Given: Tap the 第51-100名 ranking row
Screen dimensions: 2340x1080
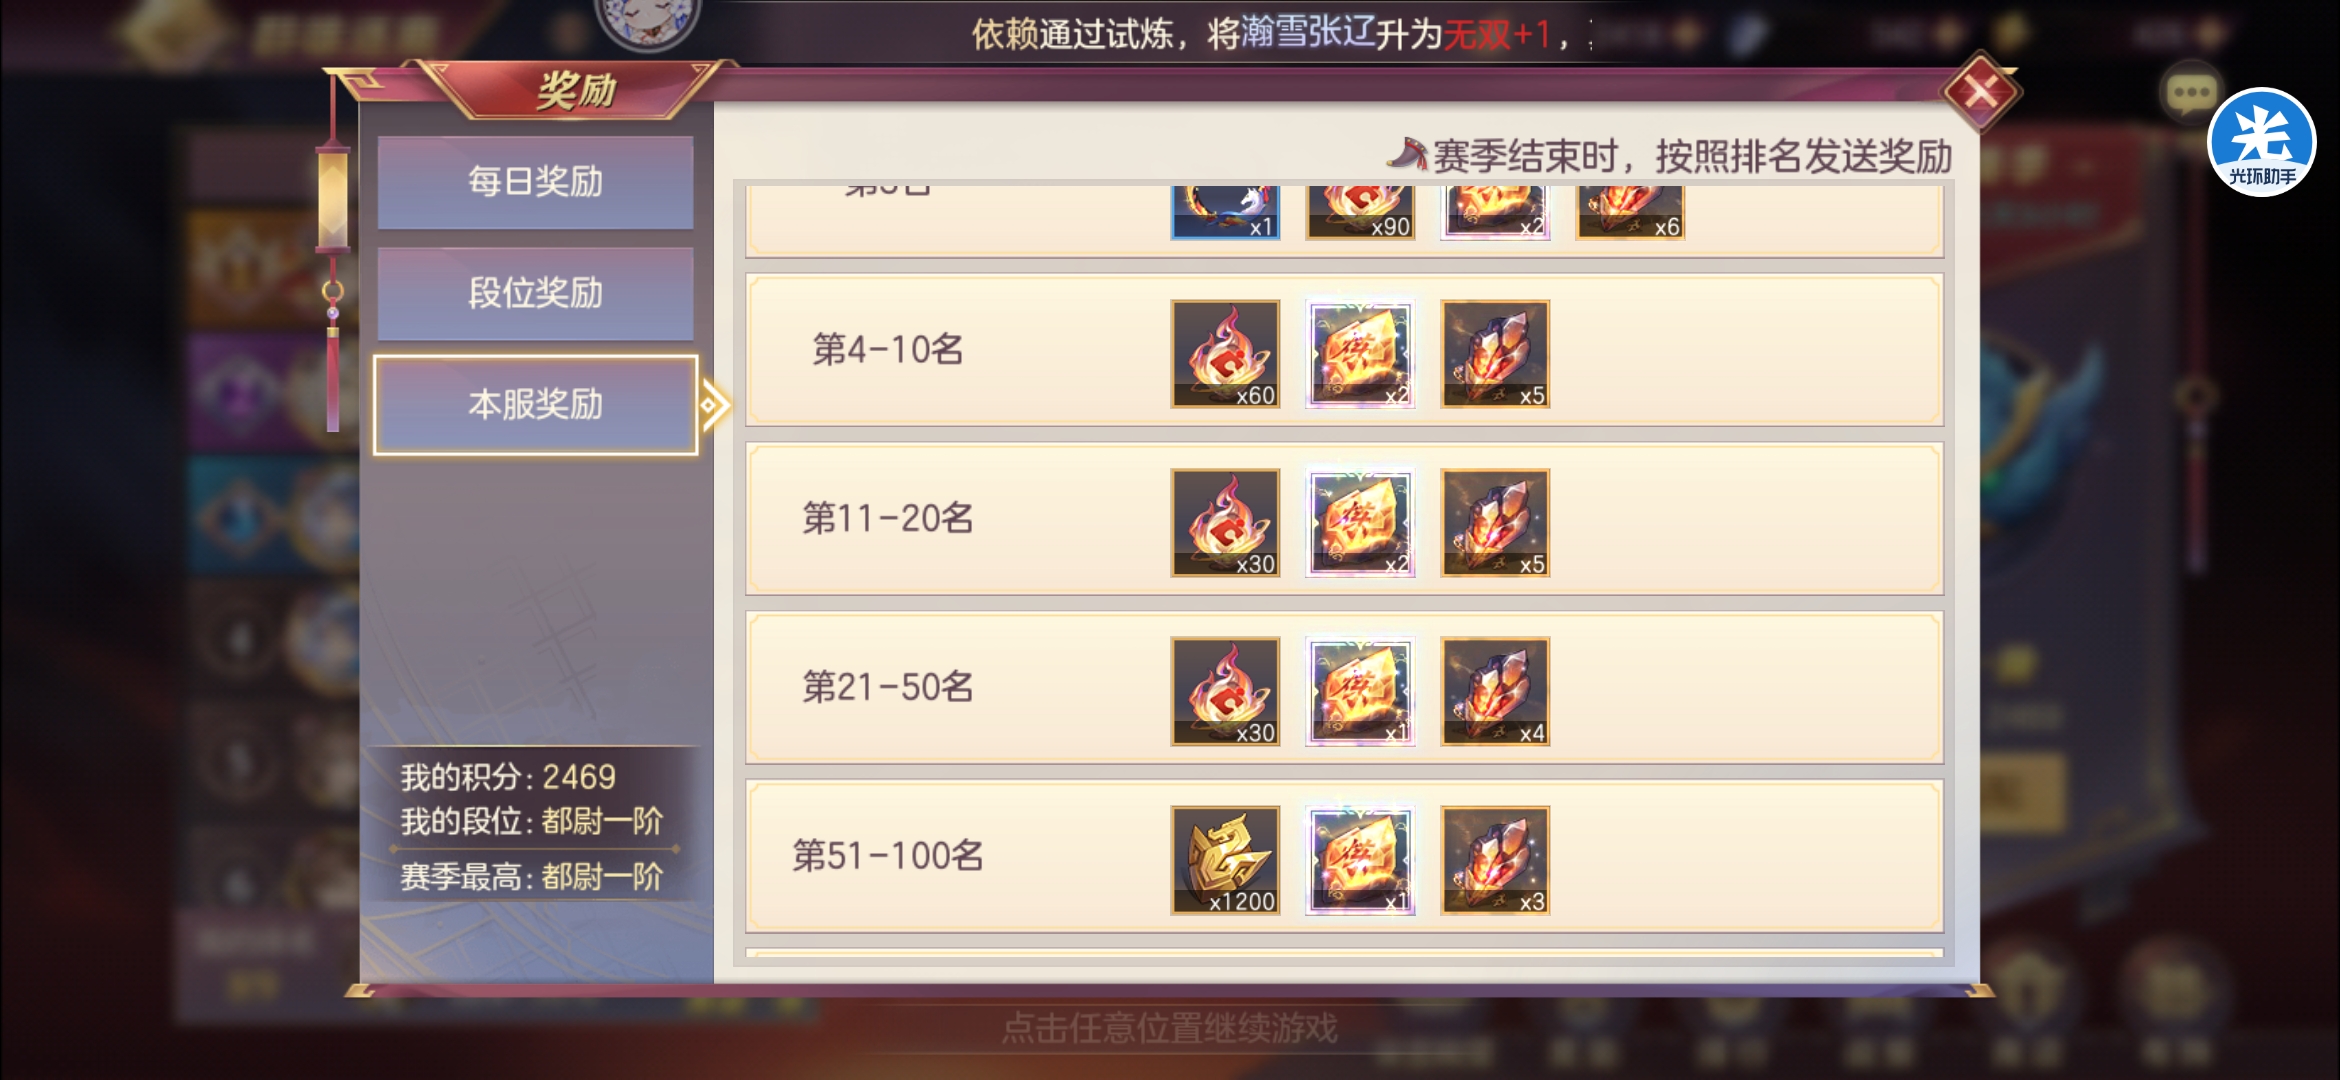Looking at the screenshot, I should [x=1344, y=857].
